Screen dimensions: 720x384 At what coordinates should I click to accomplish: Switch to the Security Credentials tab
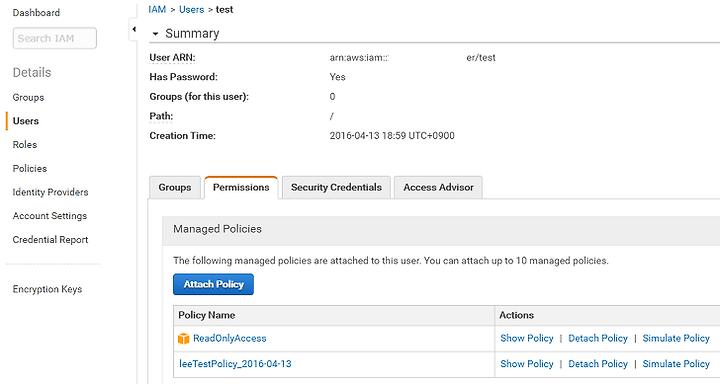click(x=336, y=187)
